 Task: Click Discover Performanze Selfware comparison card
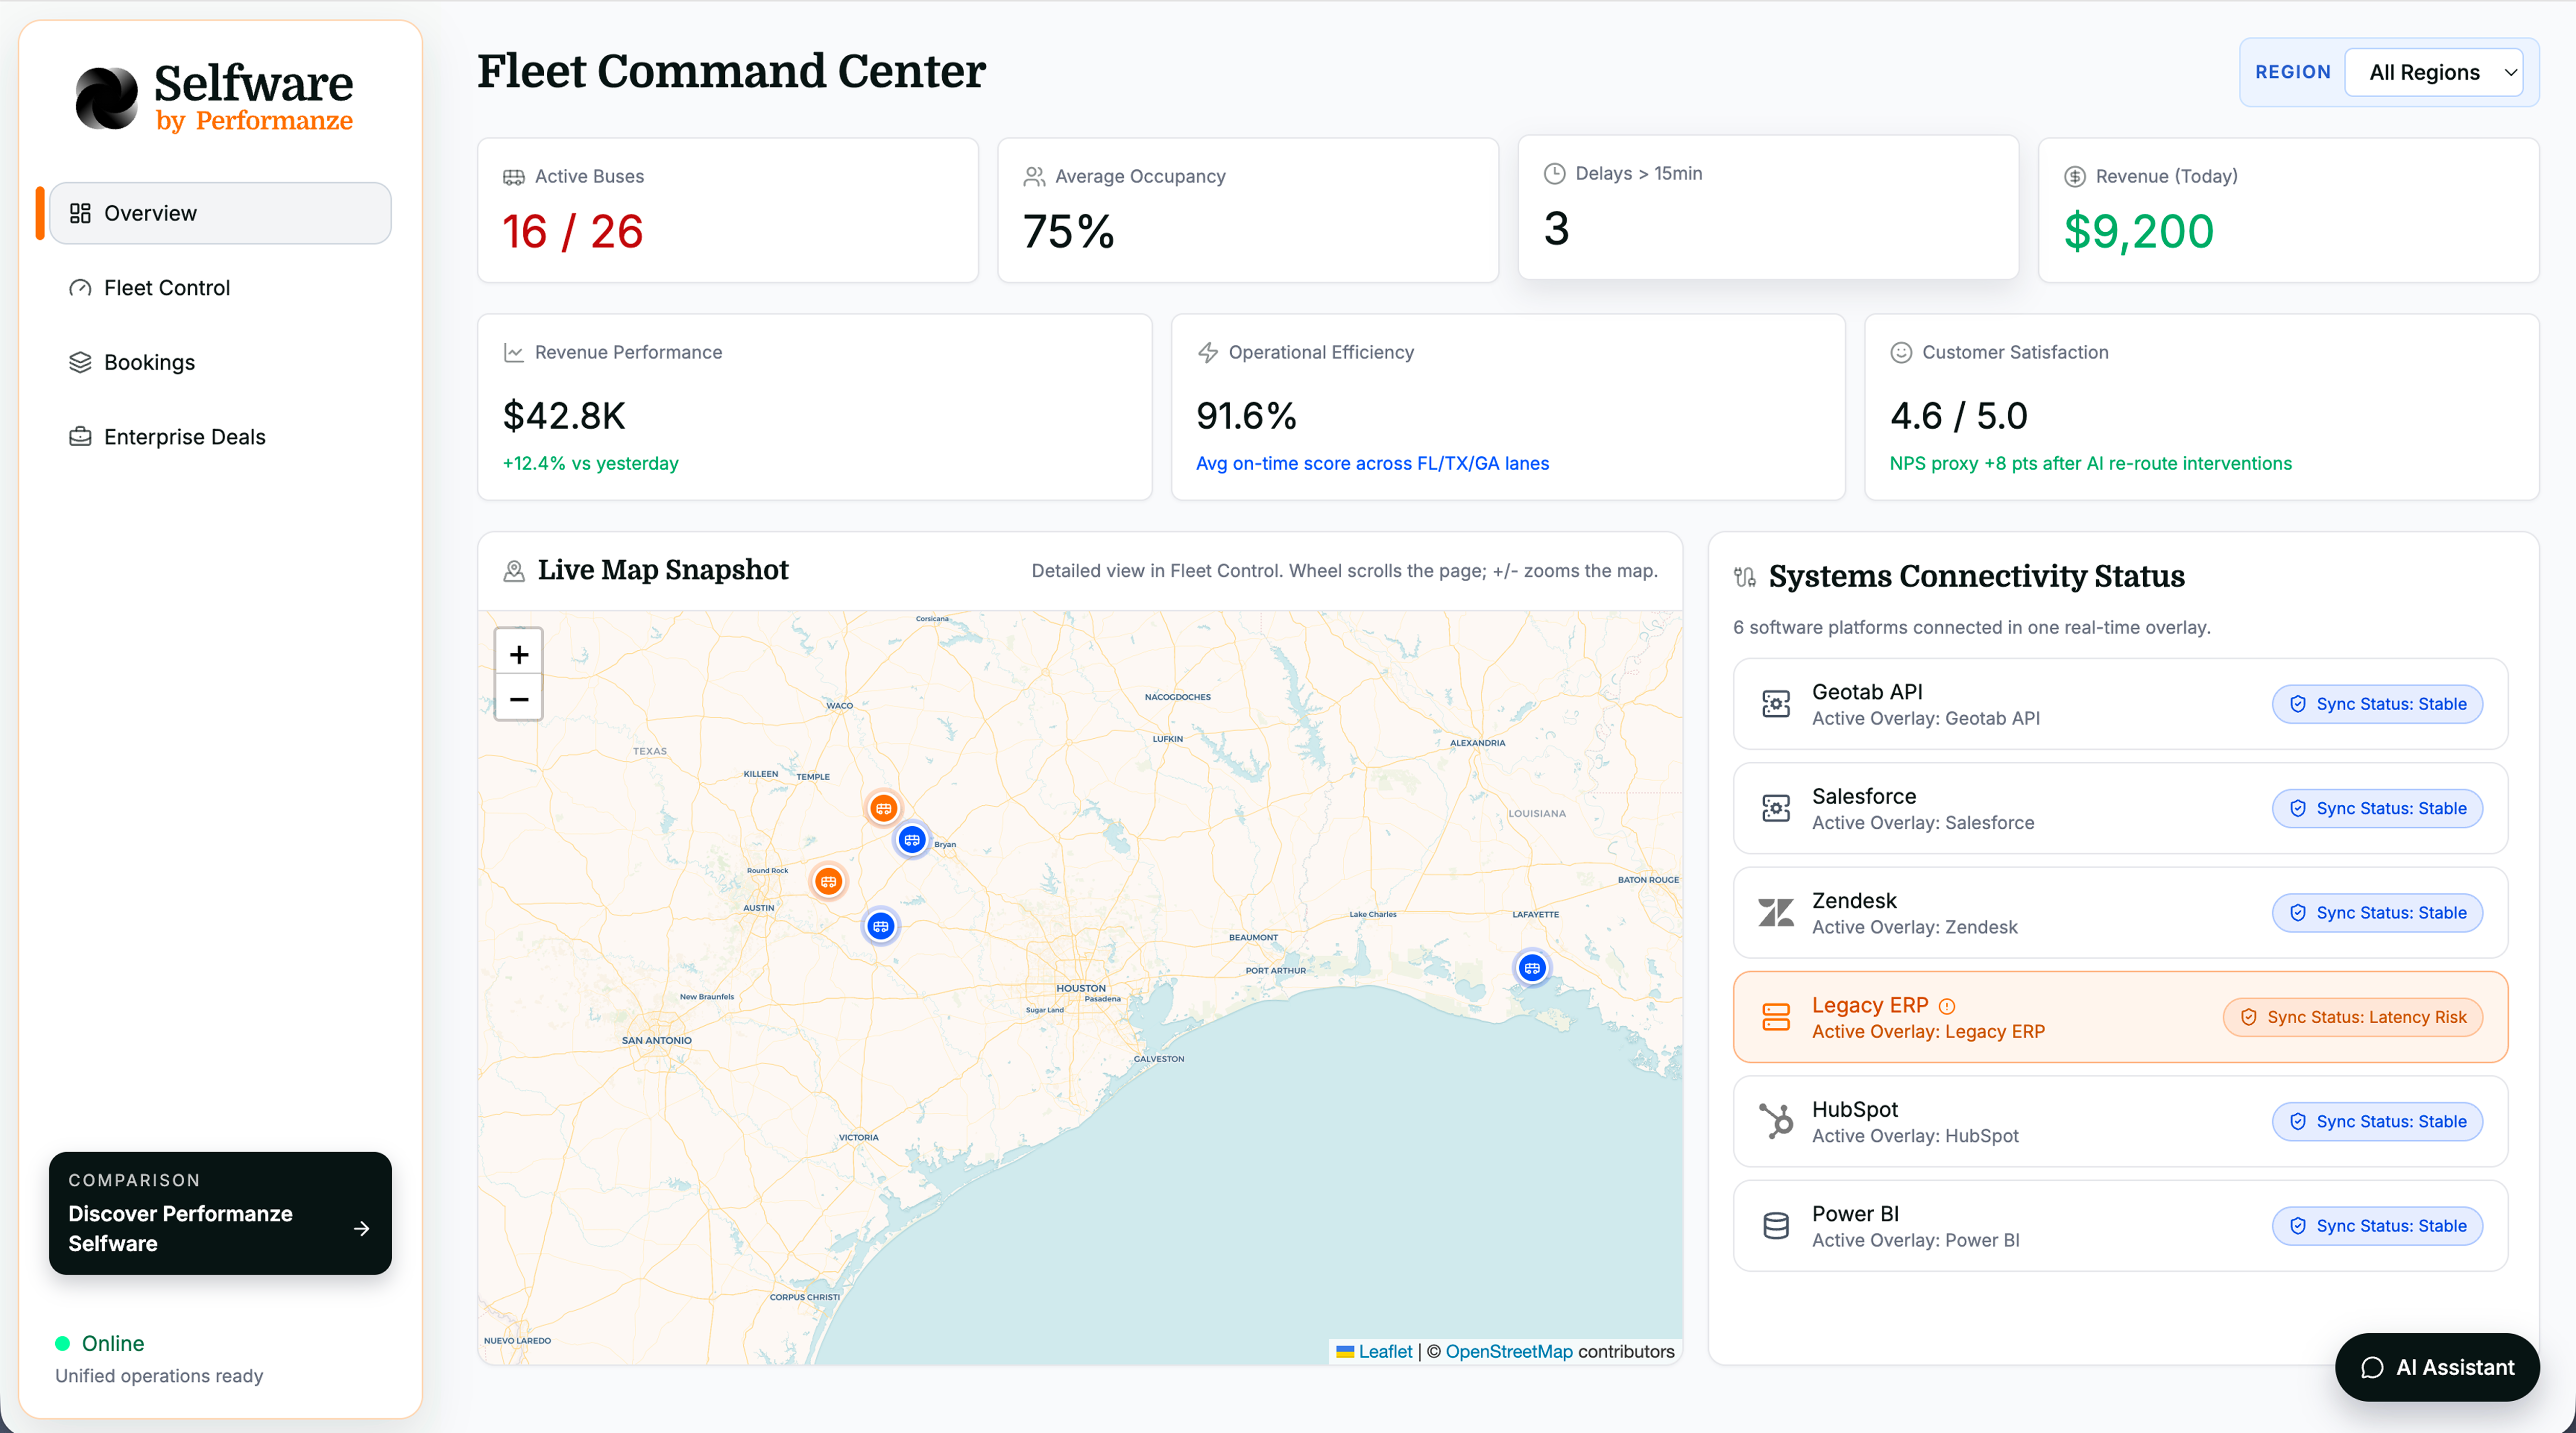(x=219, y=1213)
